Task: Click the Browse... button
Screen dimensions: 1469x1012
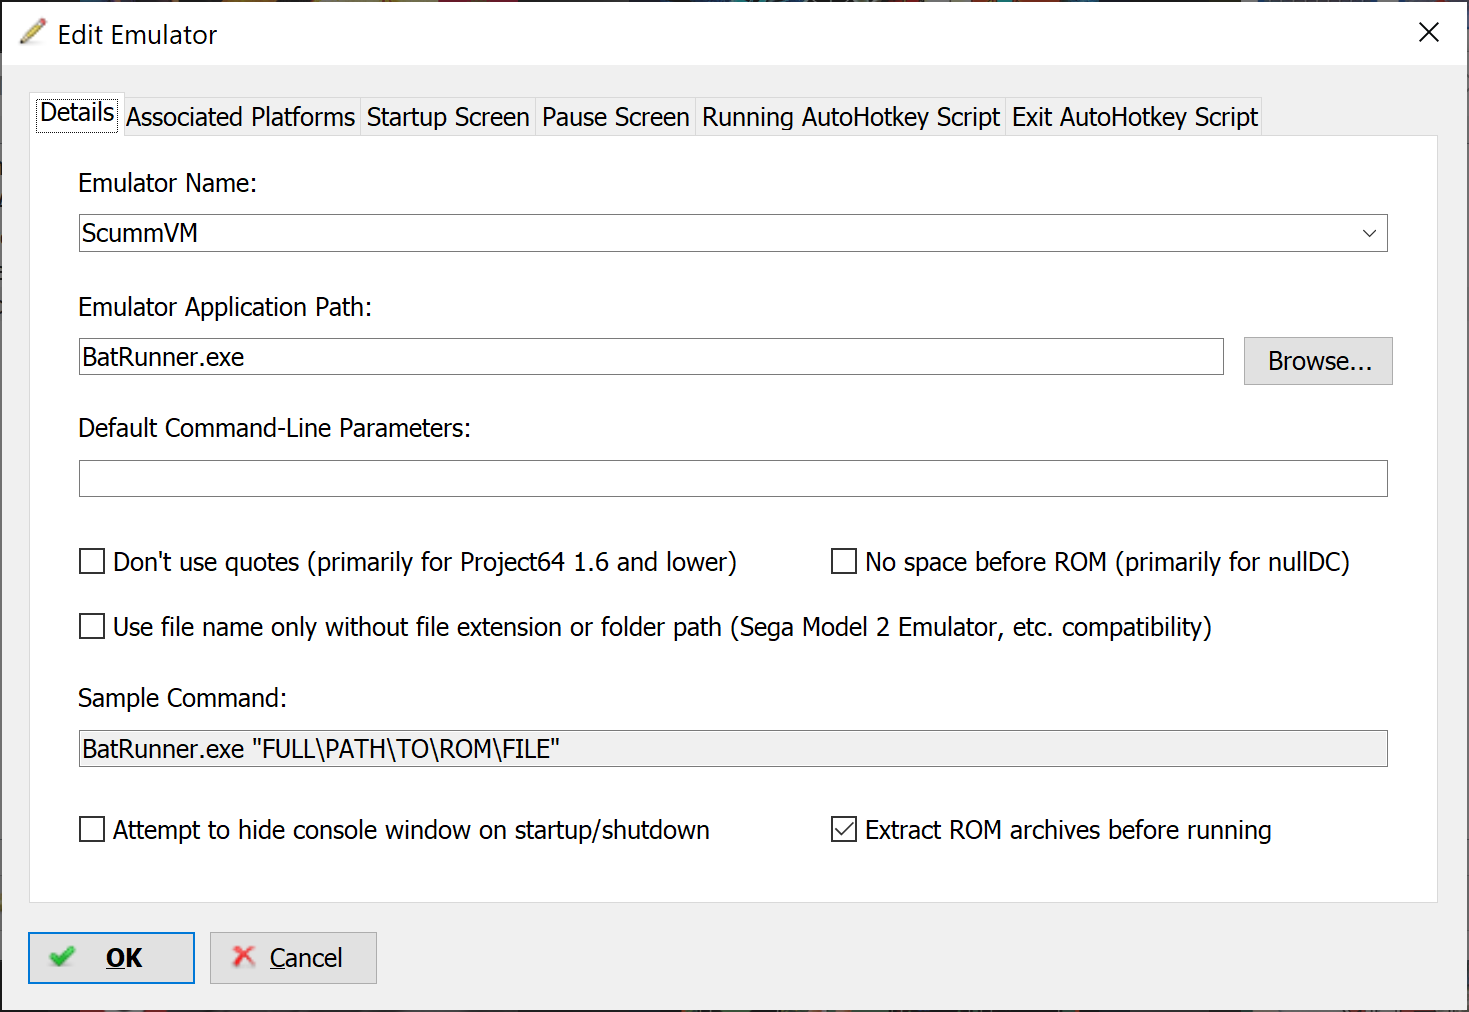Action: click(x=1318, y=361)
